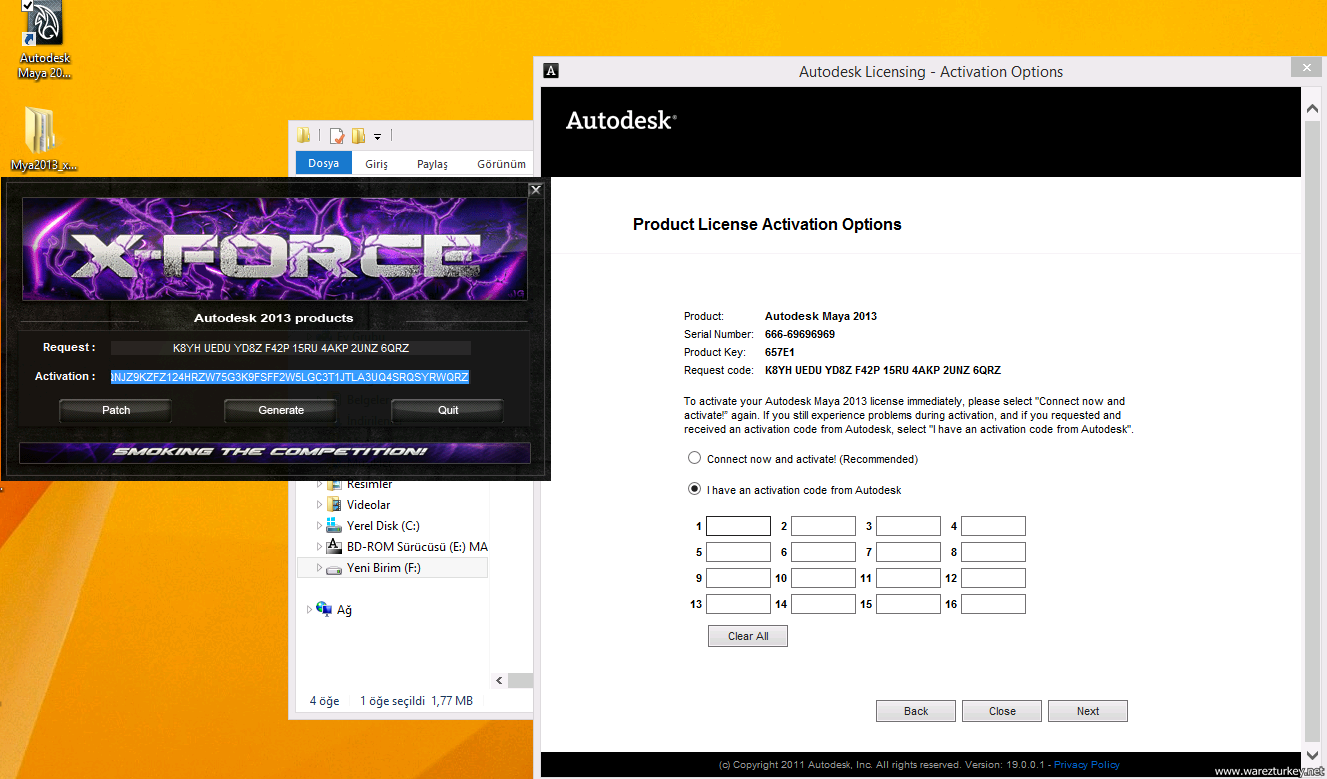Click the Close button beside Back
1327x779 pixels.
[x=1002, y=711]
